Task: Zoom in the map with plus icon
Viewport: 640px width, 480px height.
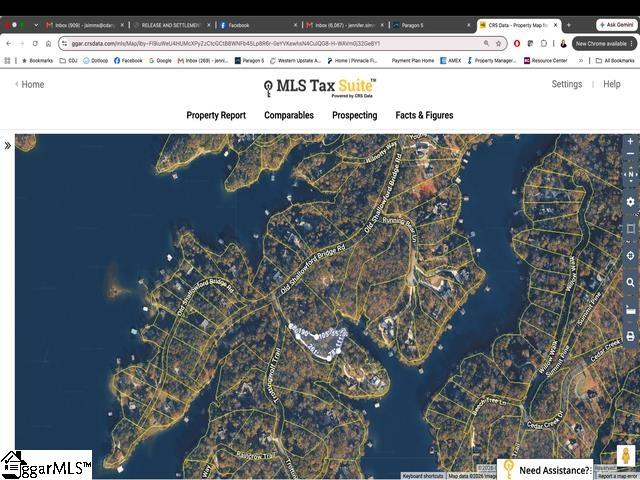Action: pyautogui.click(x=630, y=141)
